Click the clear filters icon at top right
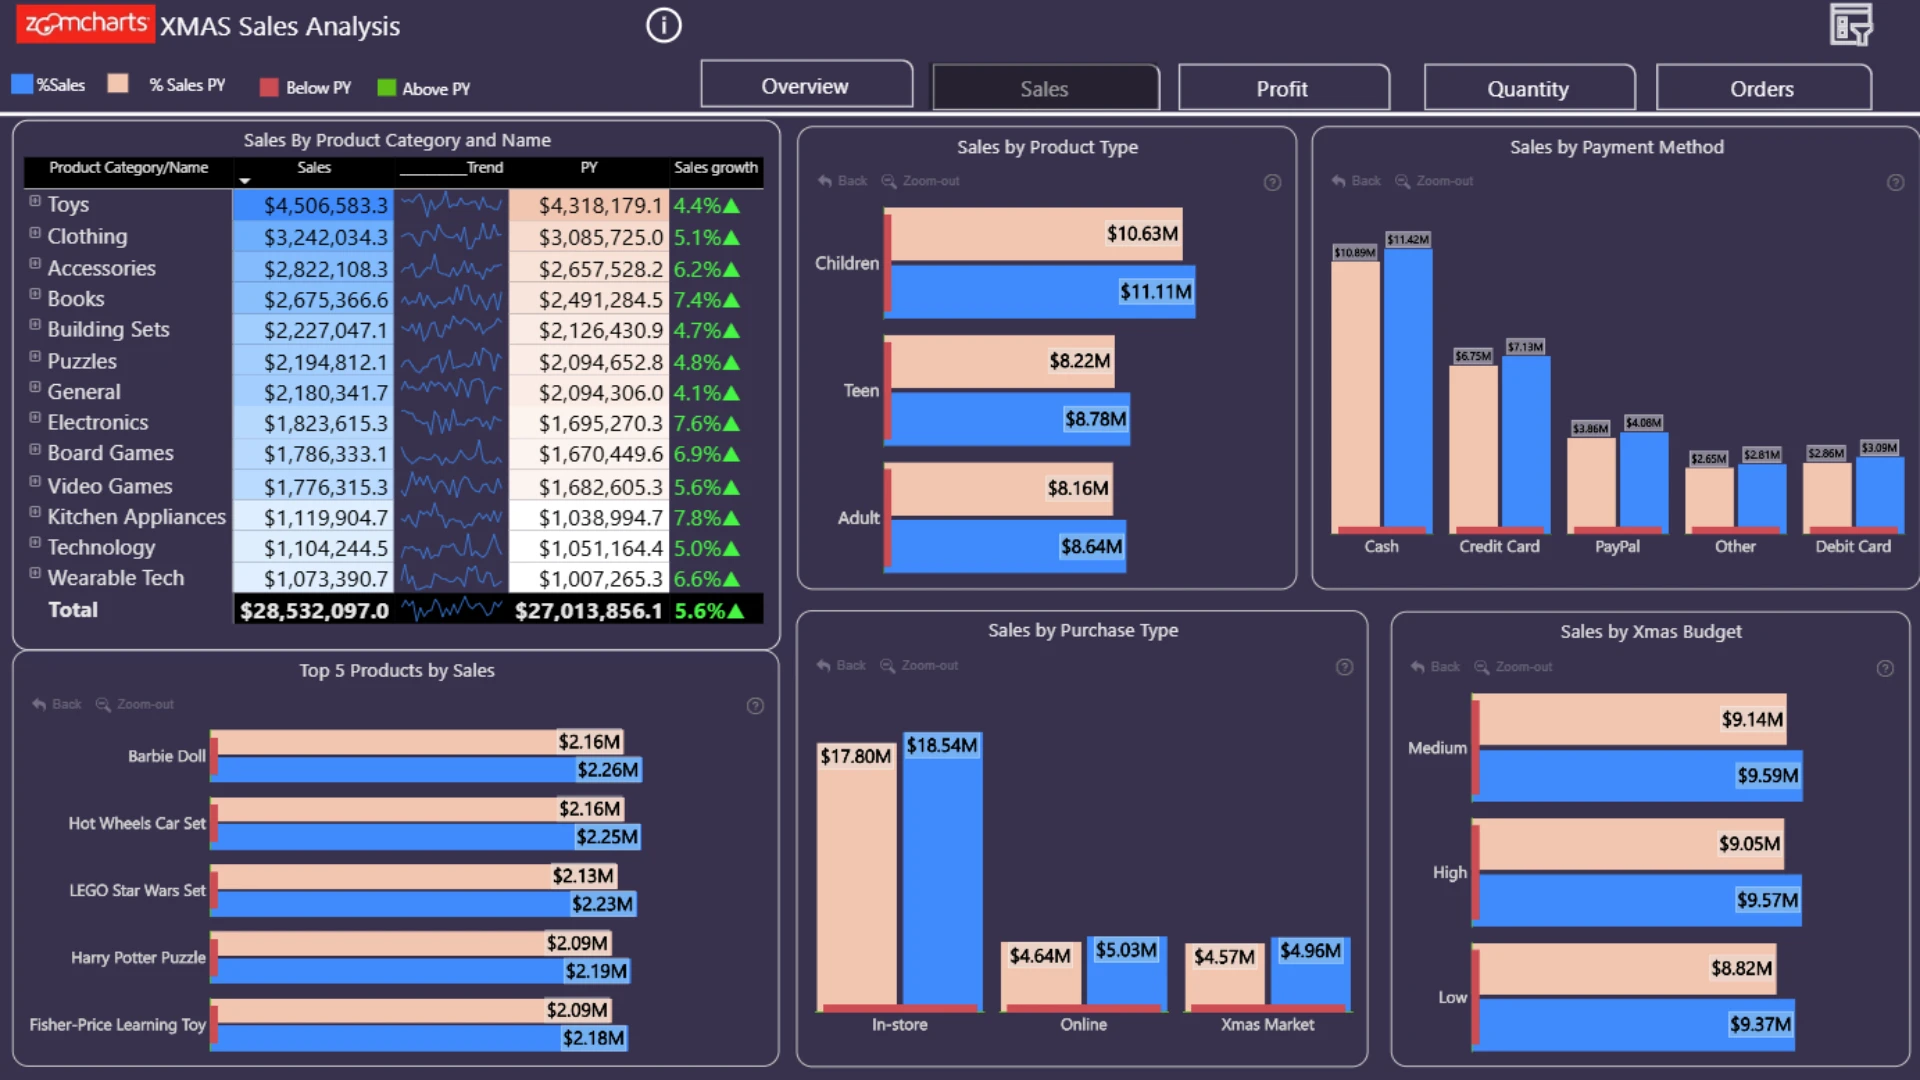1920x1080 pixels. pyautogui.click(x=1851, y=25)
